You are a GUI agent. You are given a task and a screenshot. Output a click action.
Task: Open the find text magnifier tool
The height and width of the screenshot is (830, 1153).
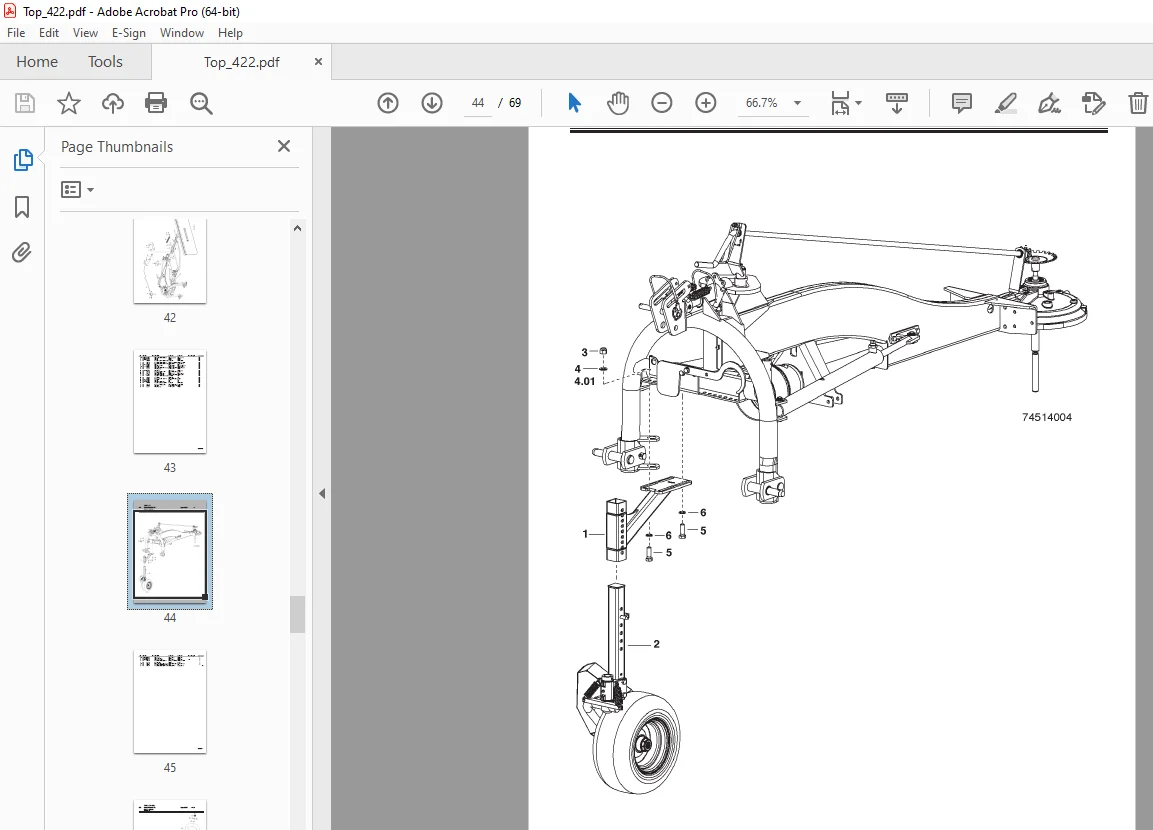pyautogui.click(x=201, y=103)
